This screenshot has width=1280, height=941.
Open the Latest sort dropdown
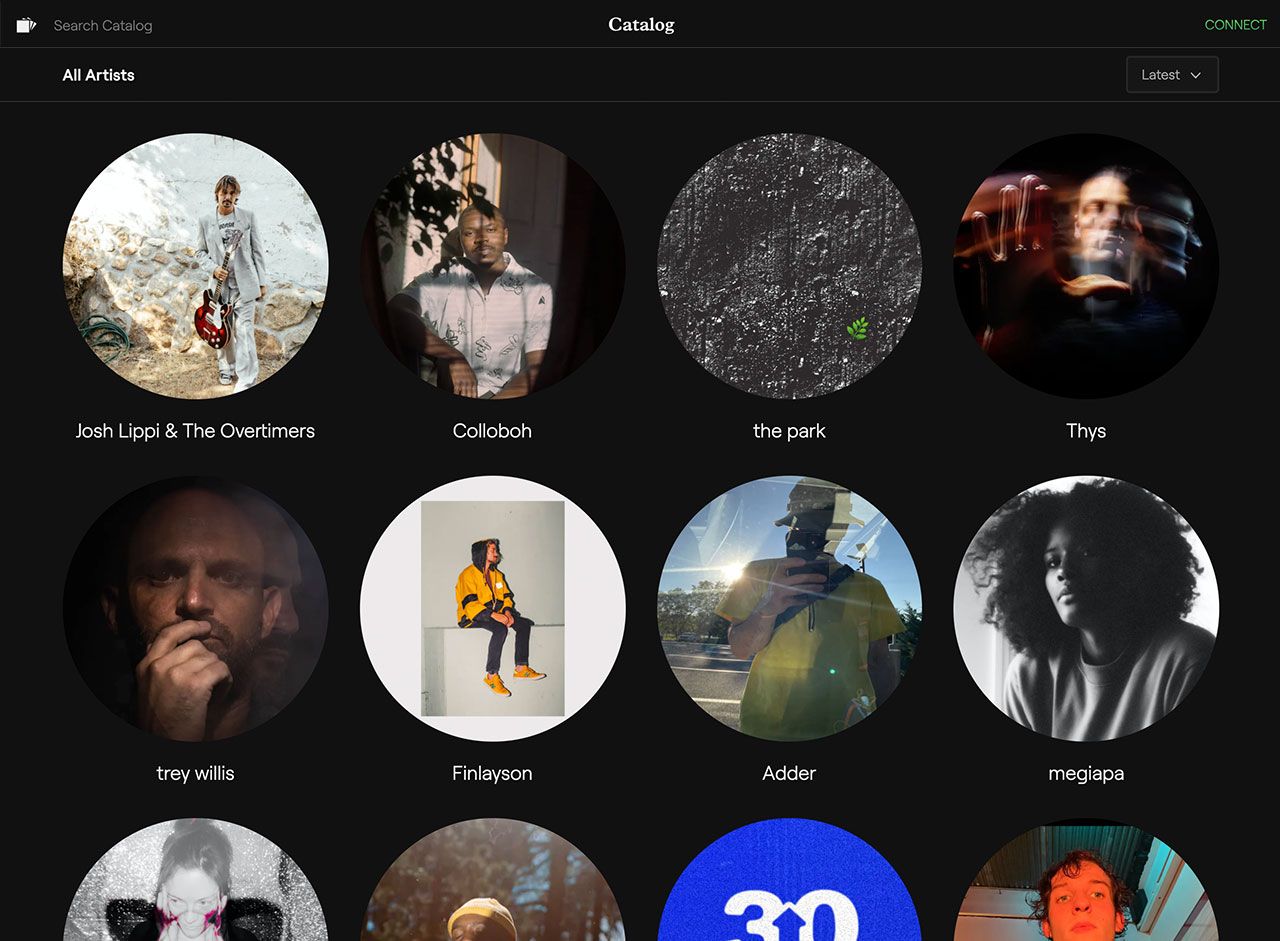1172,75
